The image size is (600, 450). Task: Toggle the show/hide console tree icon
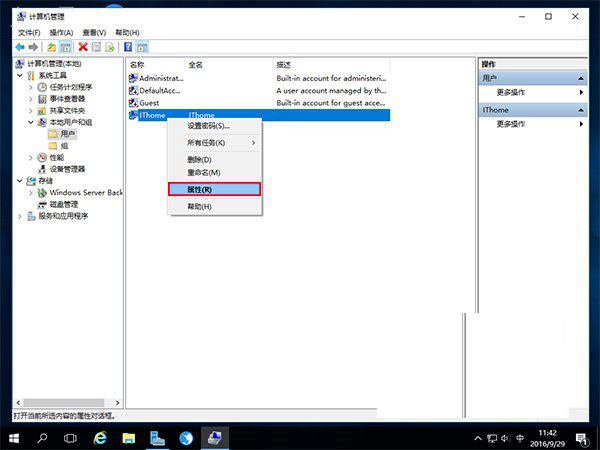[65, 47]
